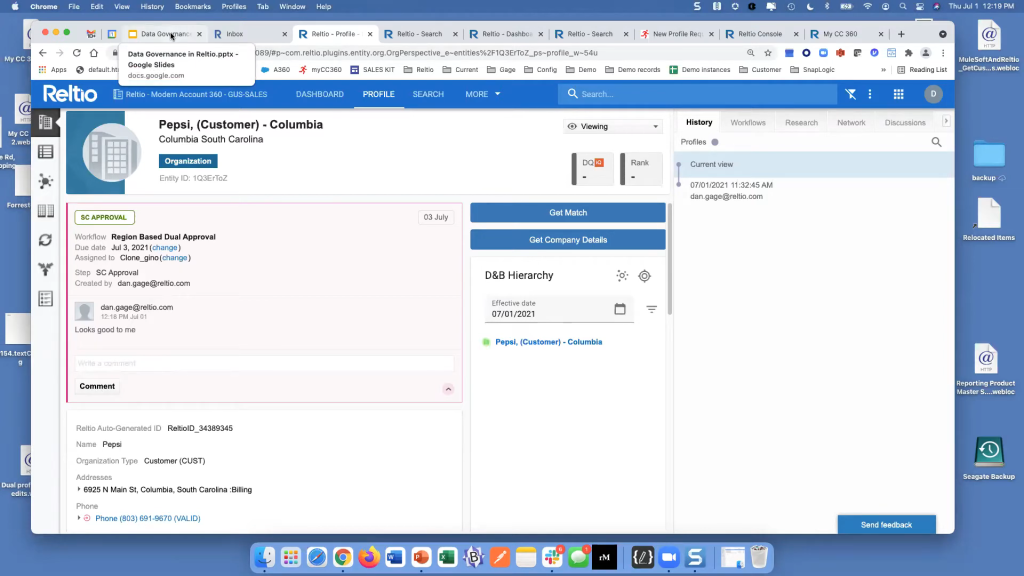Screen dimensions: 1024x576
Task: Open the calendar picker for Effective date
Action: coord(620,309)
